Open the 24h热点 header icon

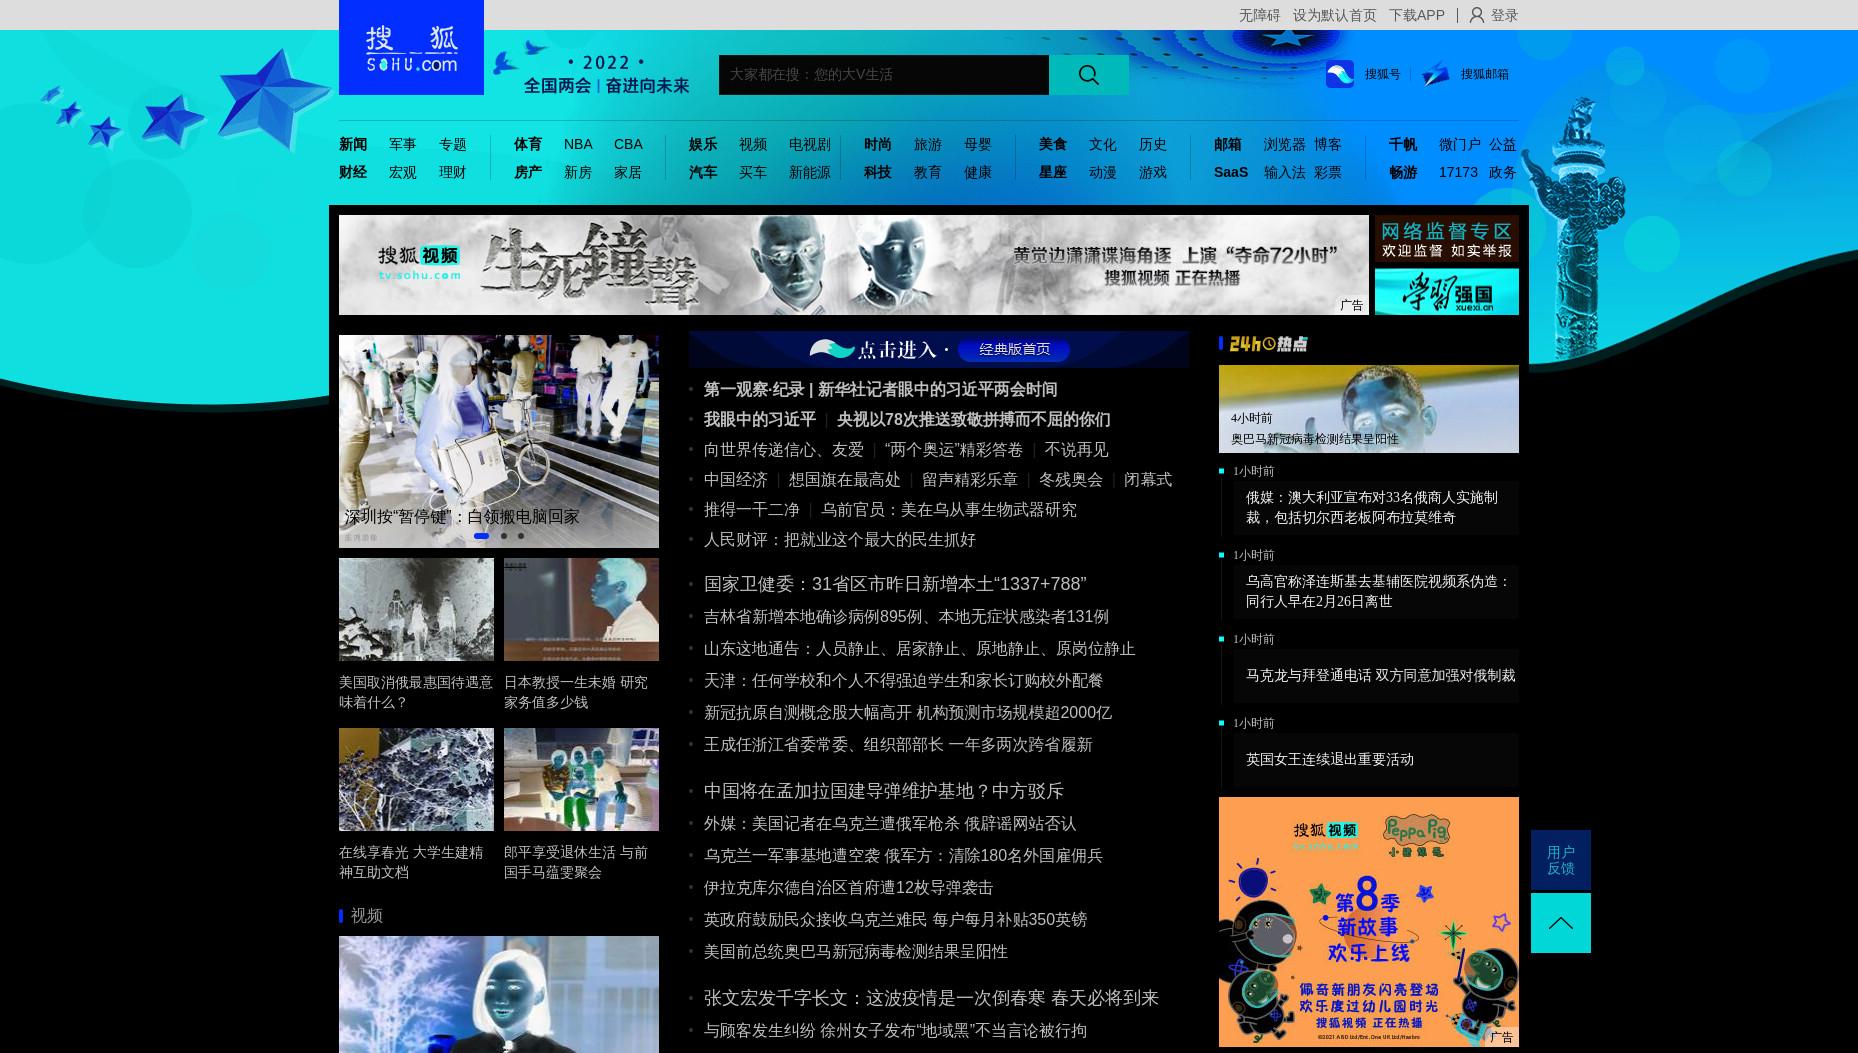[x=1268, y=344]
